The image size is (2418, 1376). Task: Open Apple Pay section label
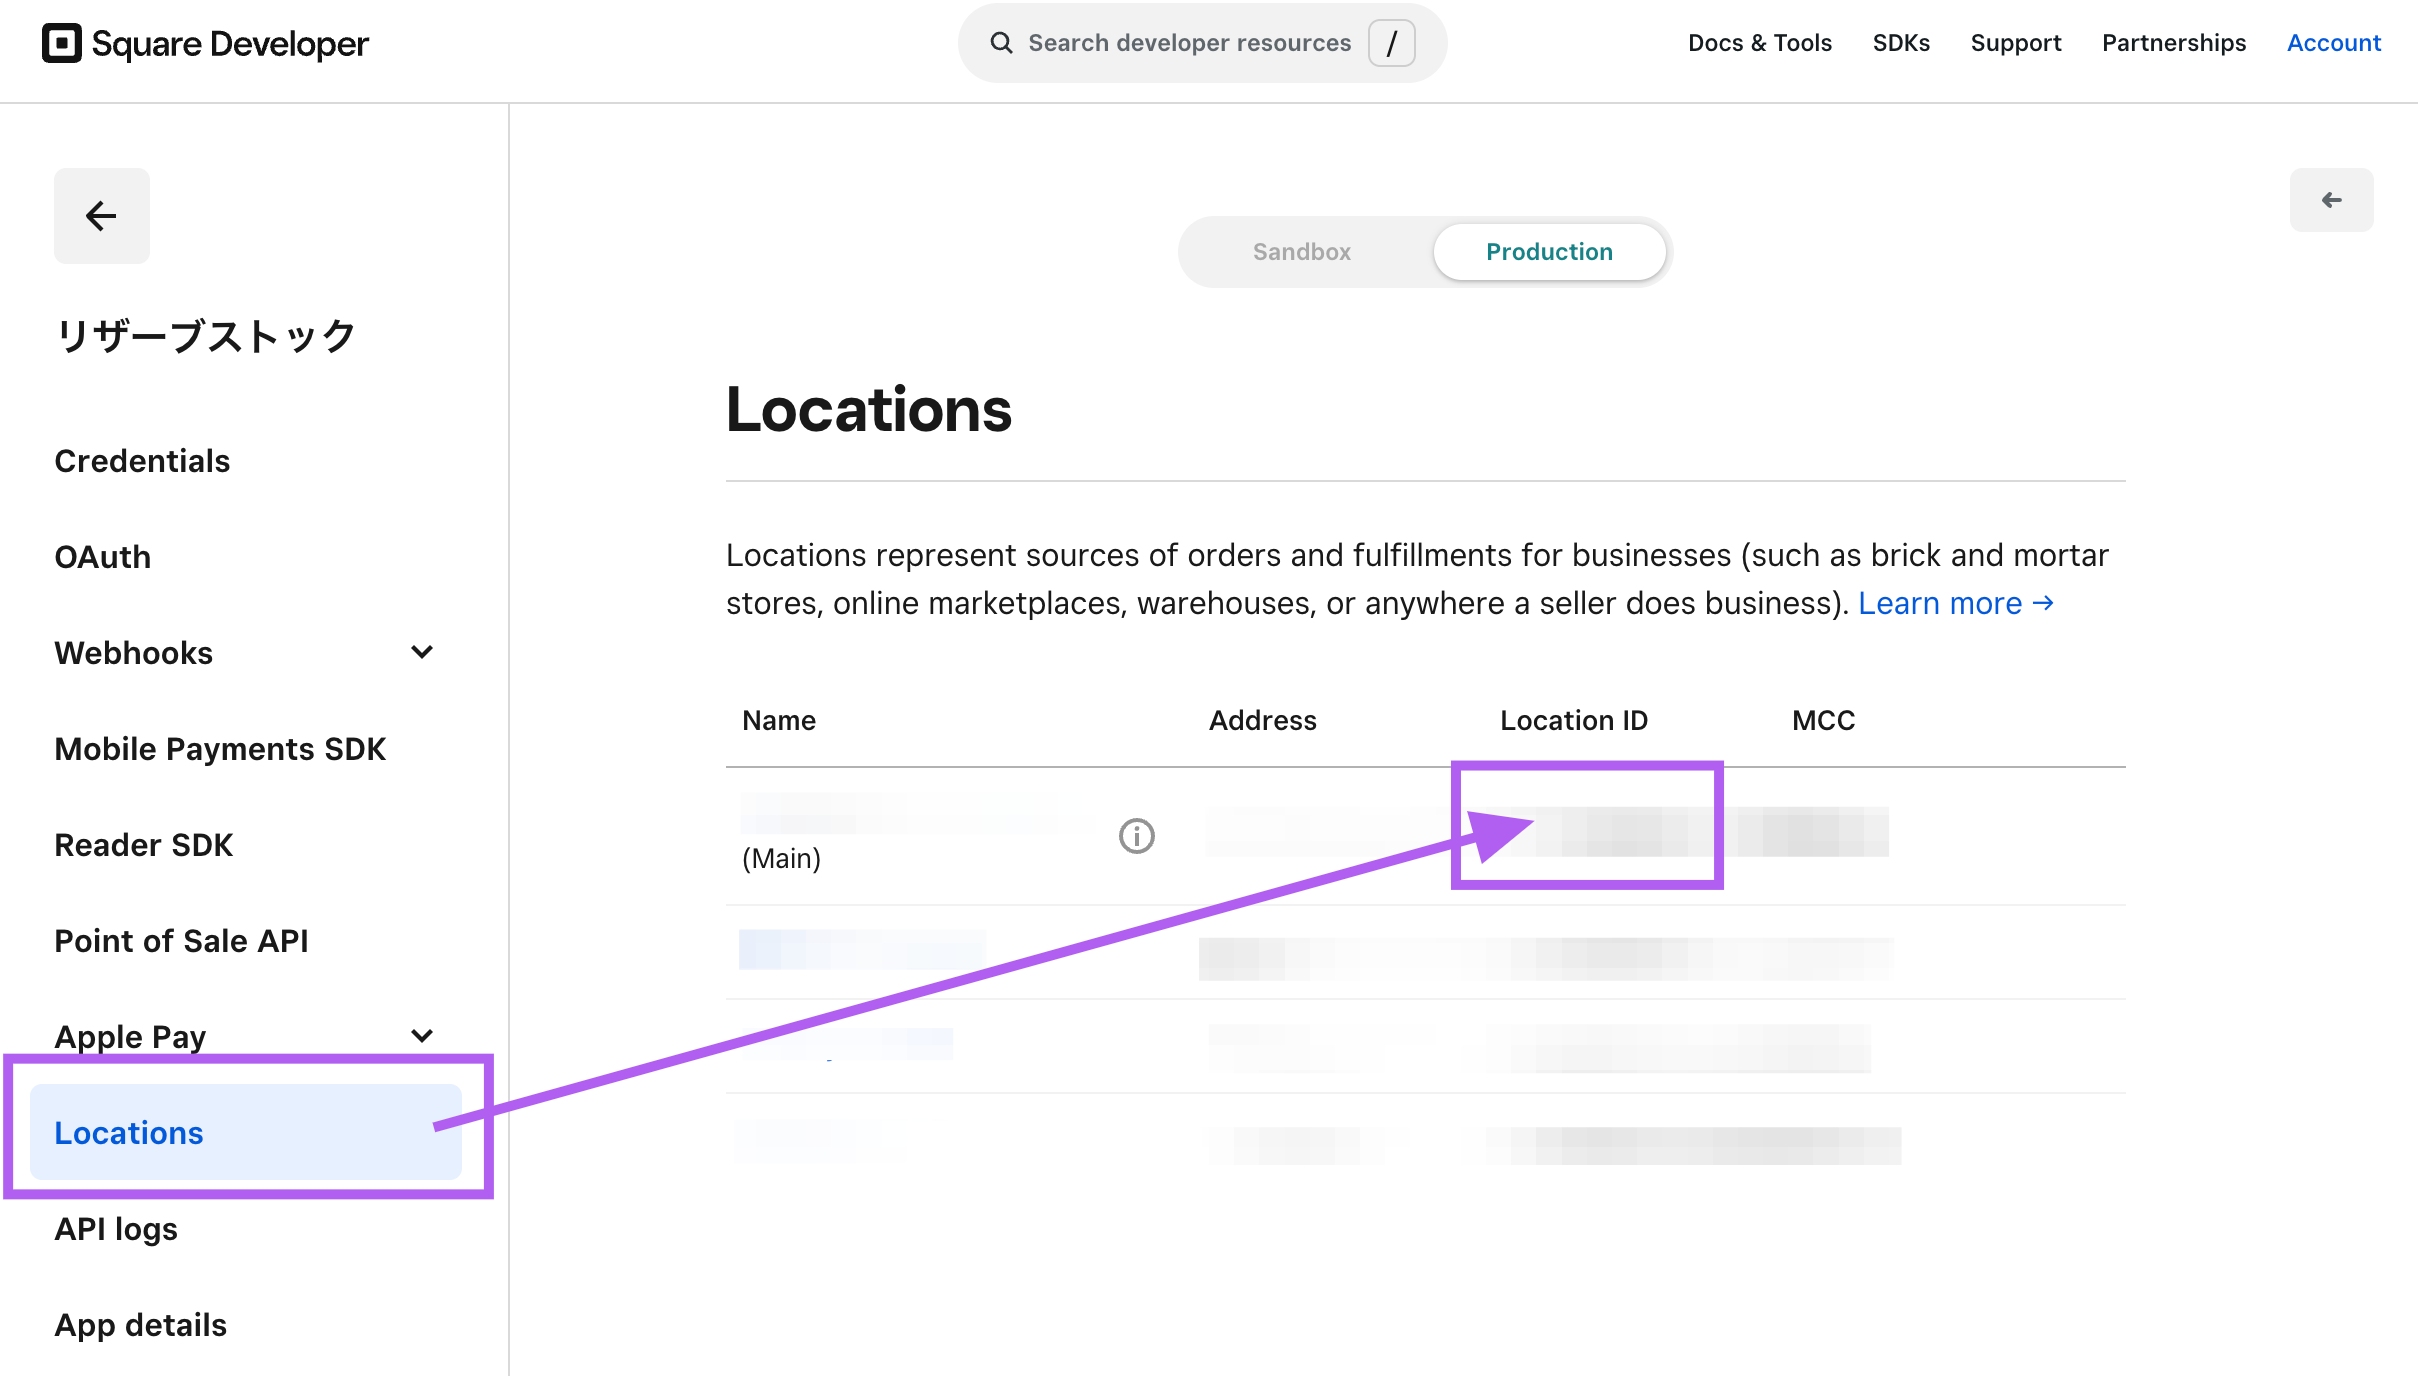pos(130,1037)
